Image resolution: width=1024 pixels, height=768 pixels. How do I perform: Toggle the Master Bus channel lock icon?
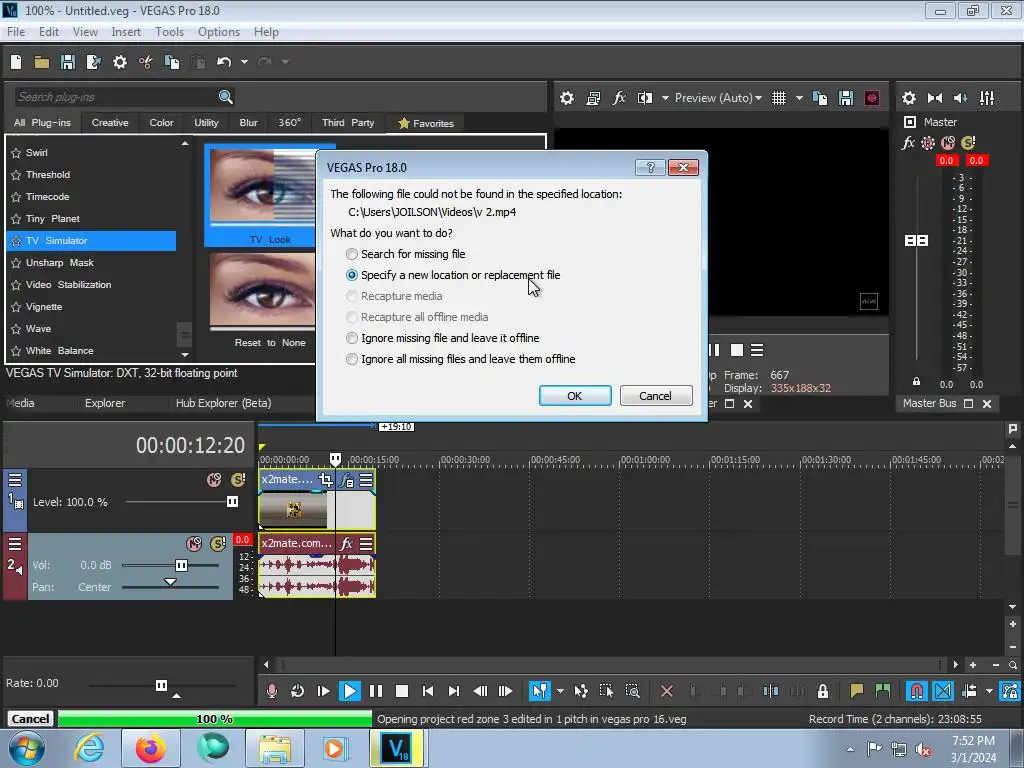(x=916, y=382)
